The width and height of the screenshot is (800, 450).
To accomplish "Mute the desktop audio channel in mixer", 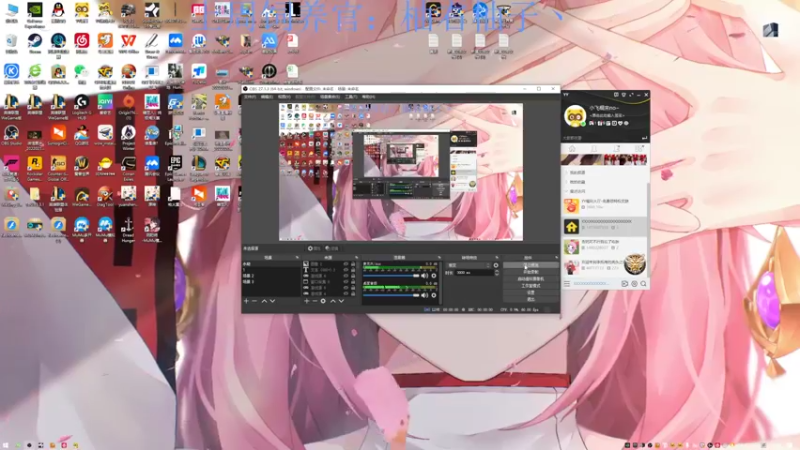I will [x=424, y=295].
